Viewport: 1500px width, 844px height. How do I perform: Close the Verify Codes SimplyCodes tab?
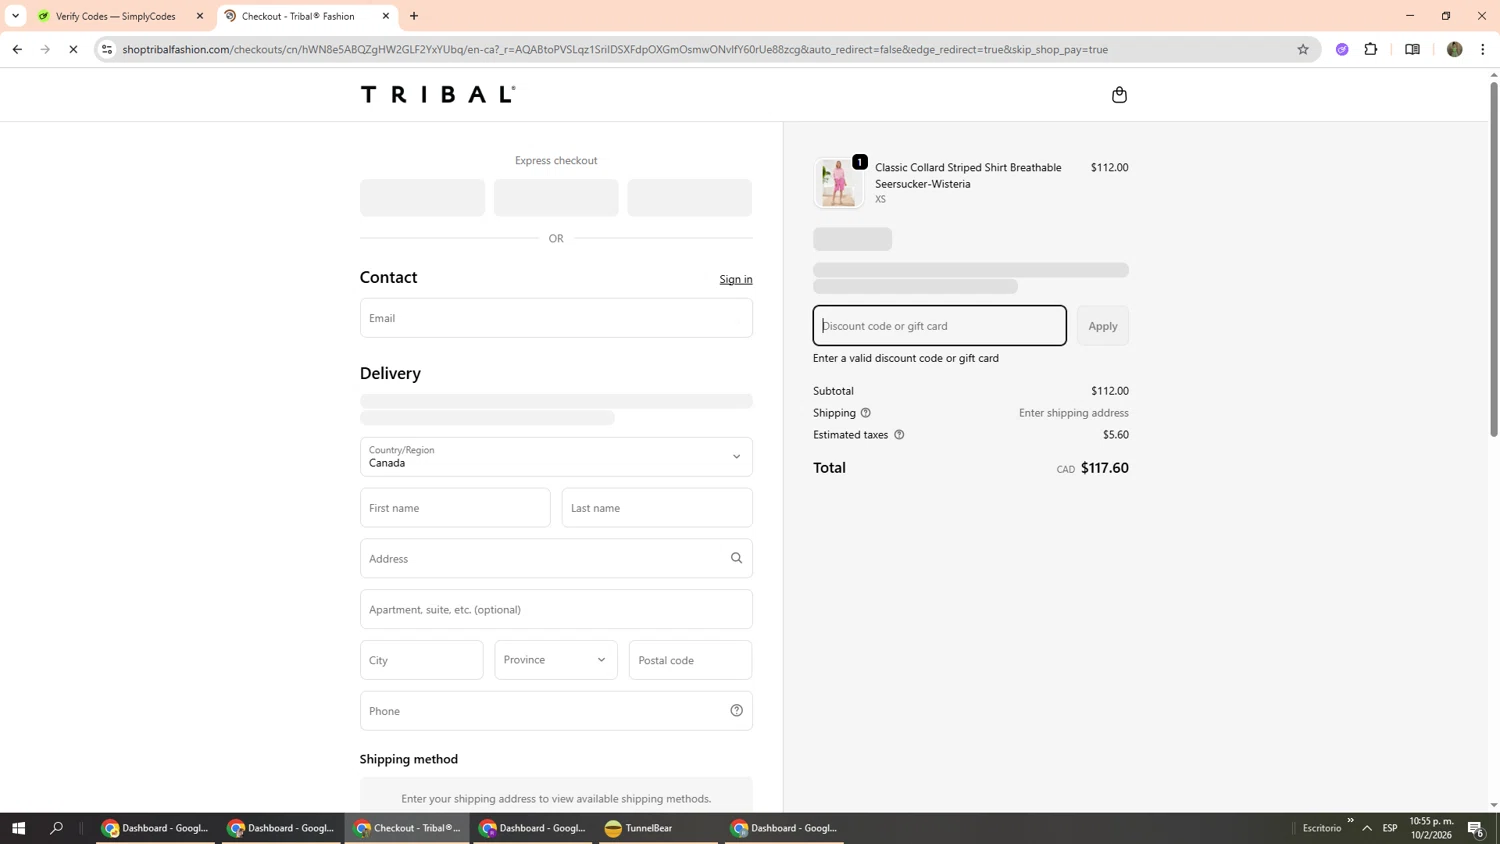point(200,16)
